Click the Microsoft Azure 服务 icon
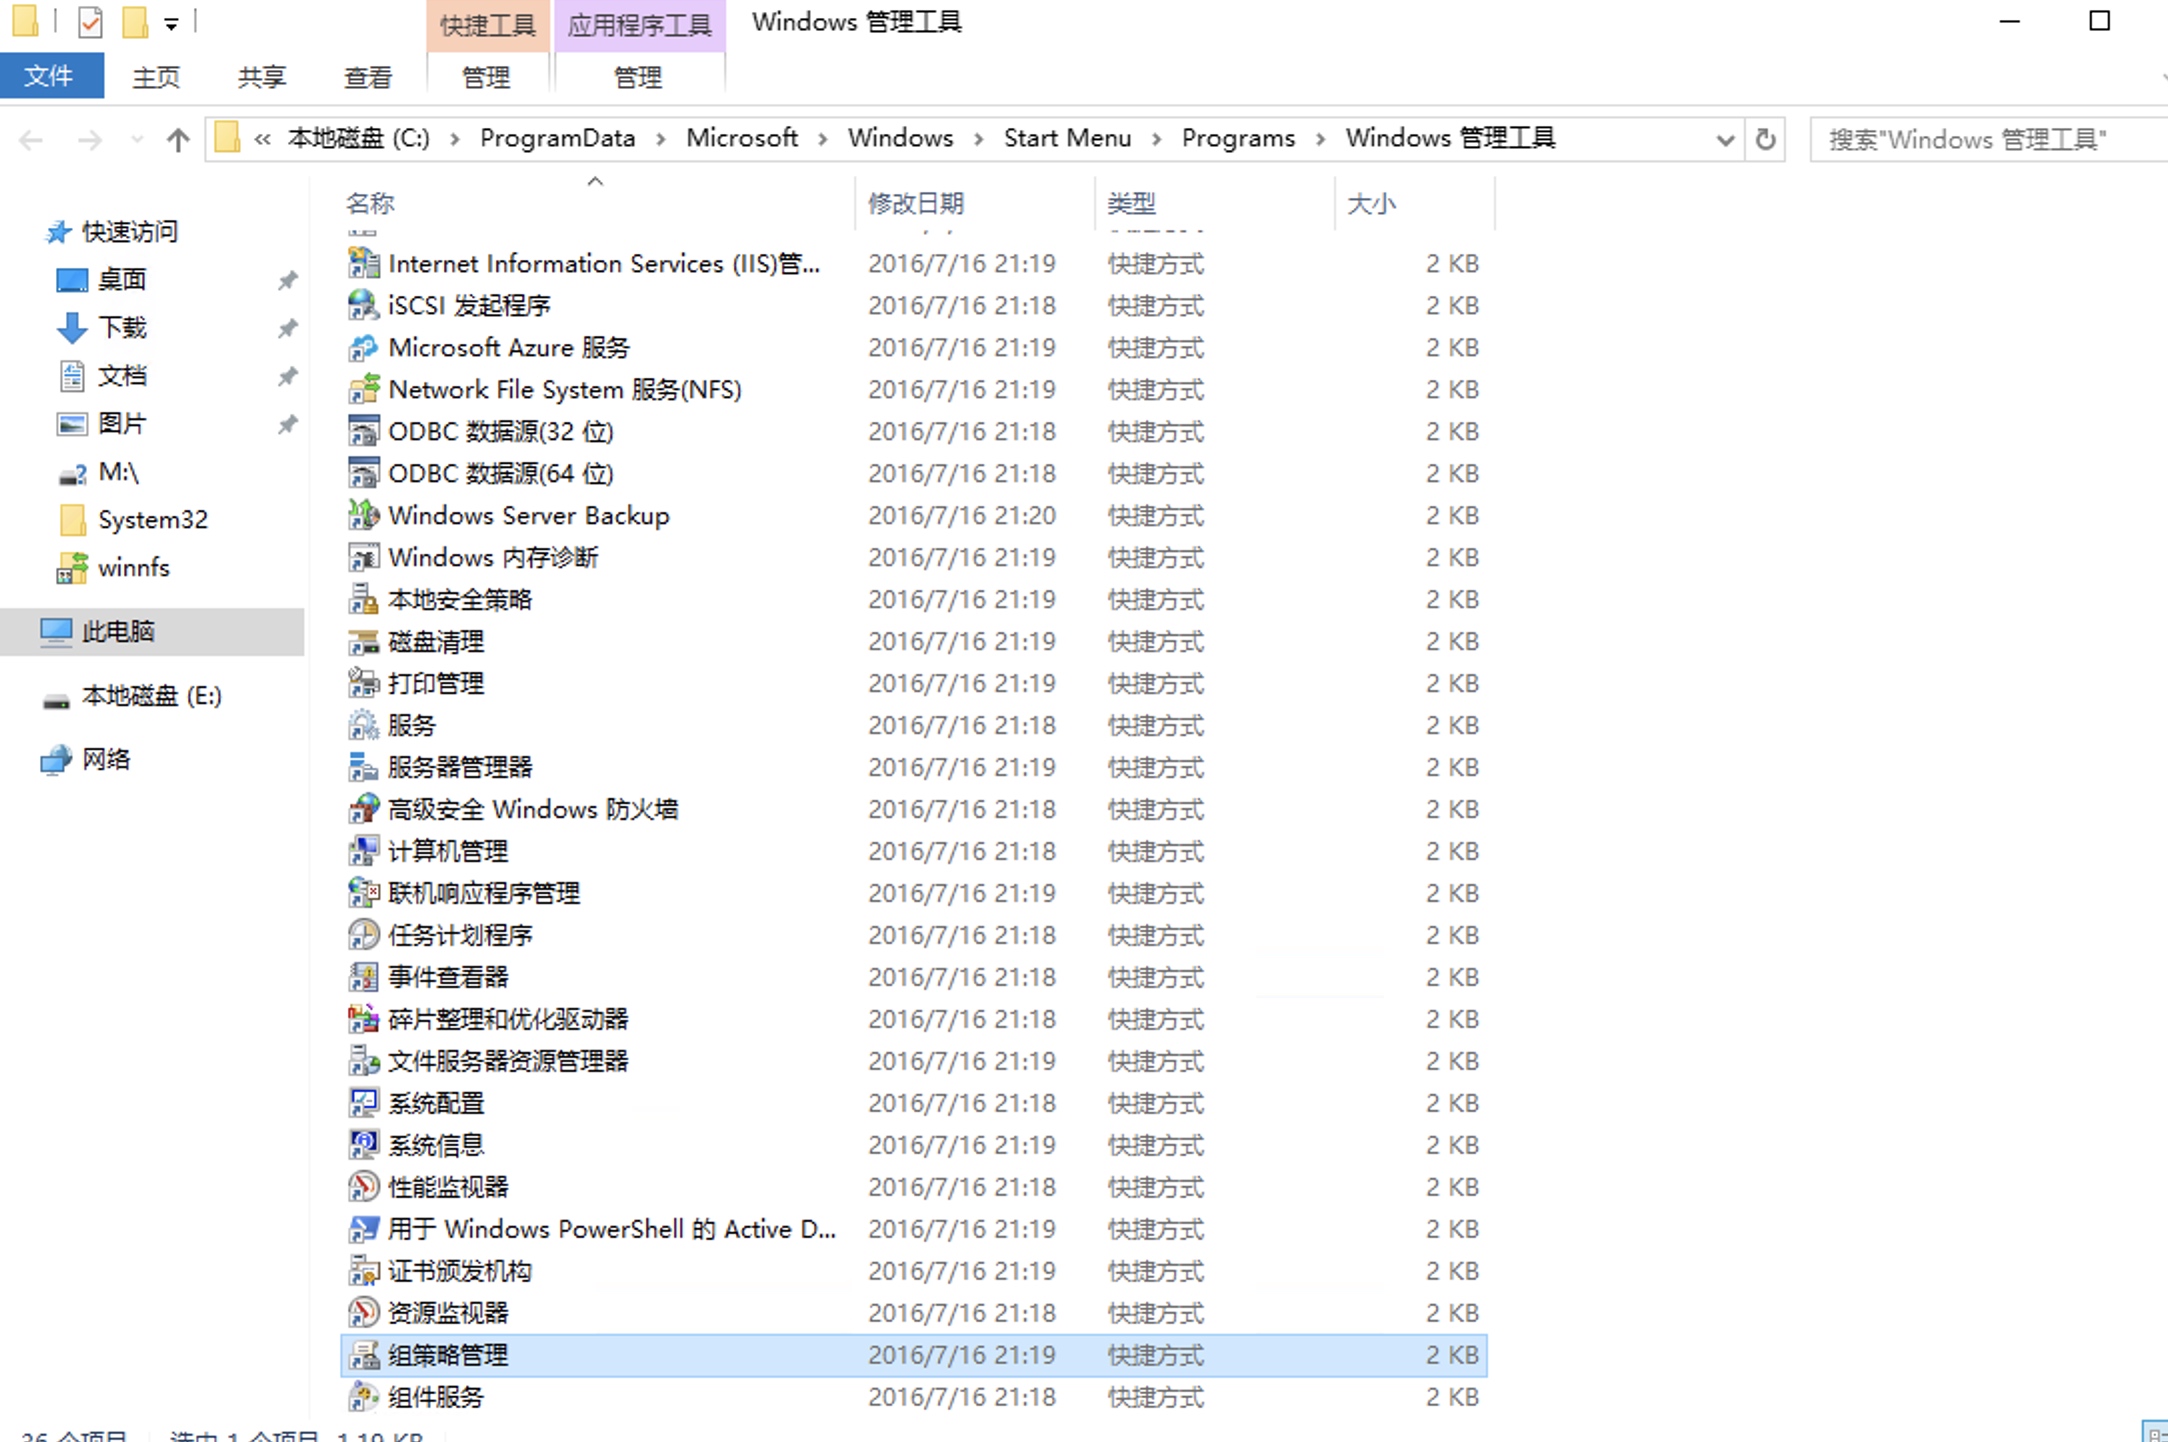Viewport: 2168px width, 1442px height. (363, 347)
